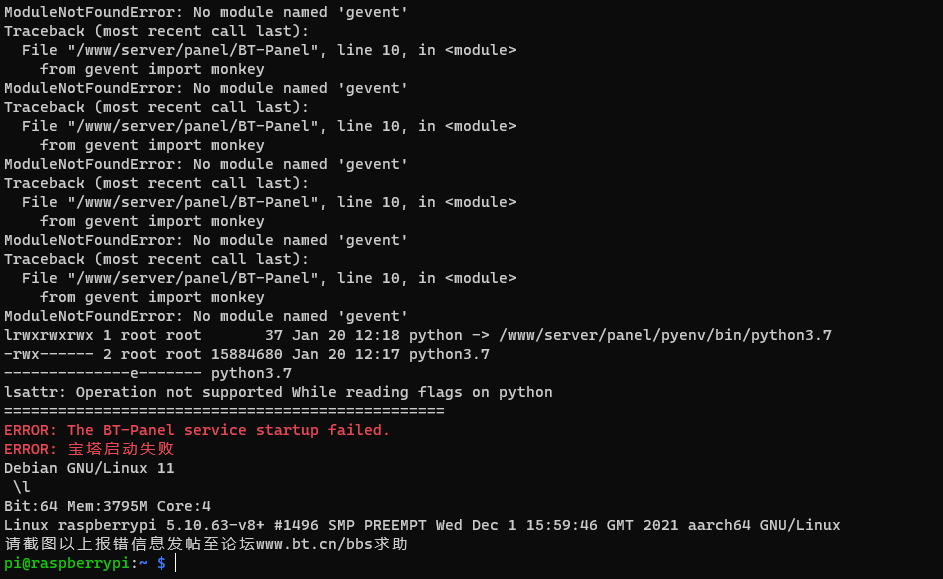Click the equals-sign separator line

(x=224, y=411)
